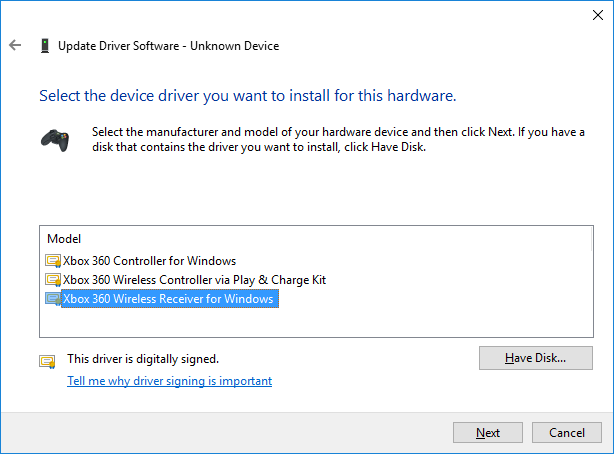Select Xbox 360 Controller for Windows model
The width and height of the screenshot is (614, 454).
[x=149, y=261]
